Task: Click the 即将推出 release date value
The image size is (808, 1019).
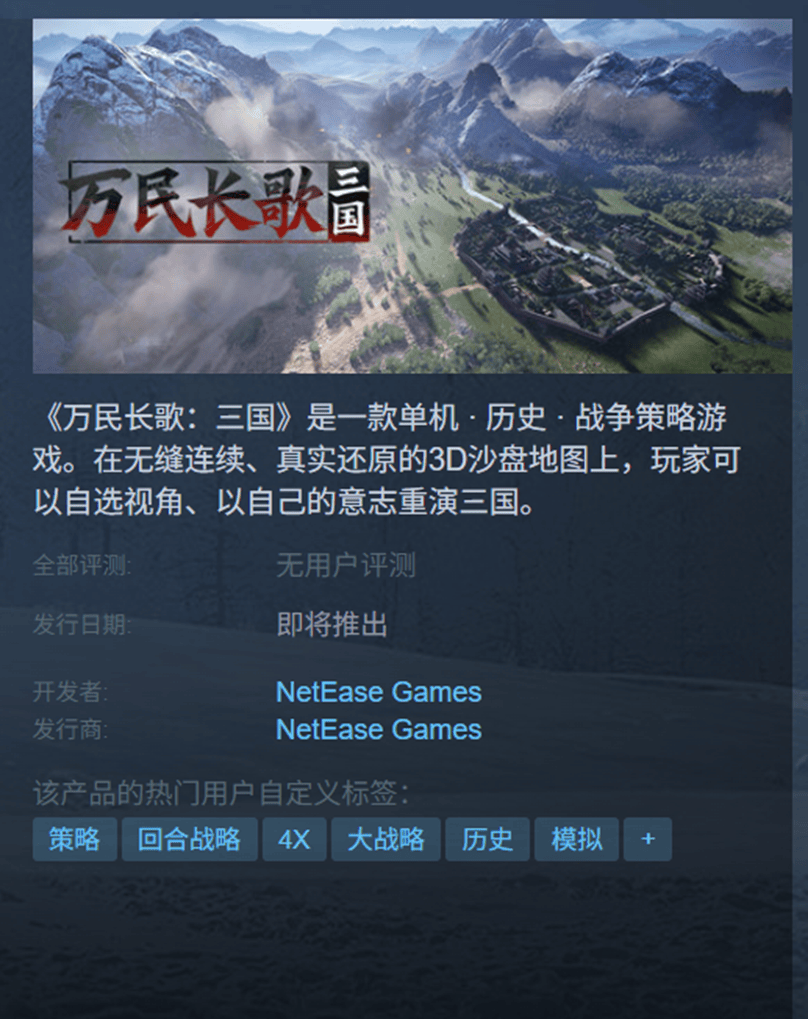Action: (x=332, y=625)
